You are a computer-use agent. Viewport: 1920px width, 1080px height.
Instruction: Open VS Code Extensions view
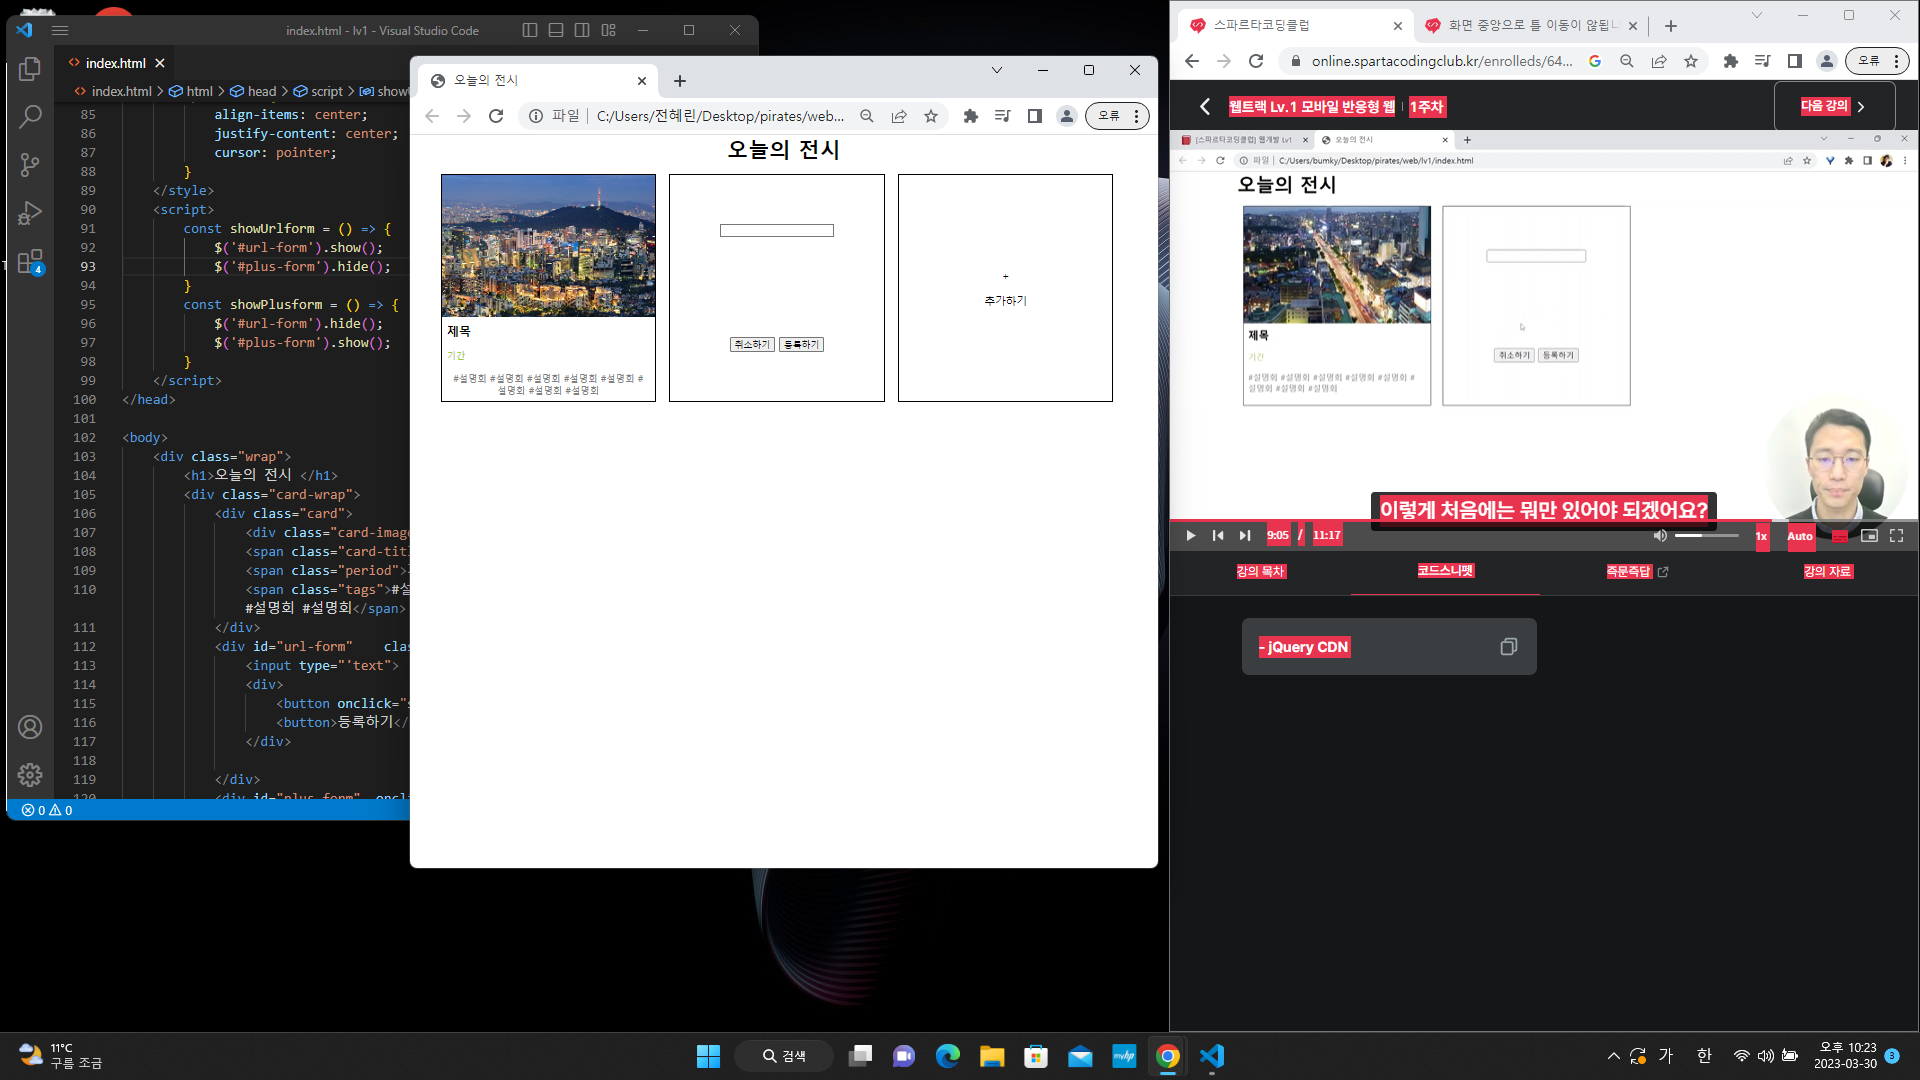30,261
